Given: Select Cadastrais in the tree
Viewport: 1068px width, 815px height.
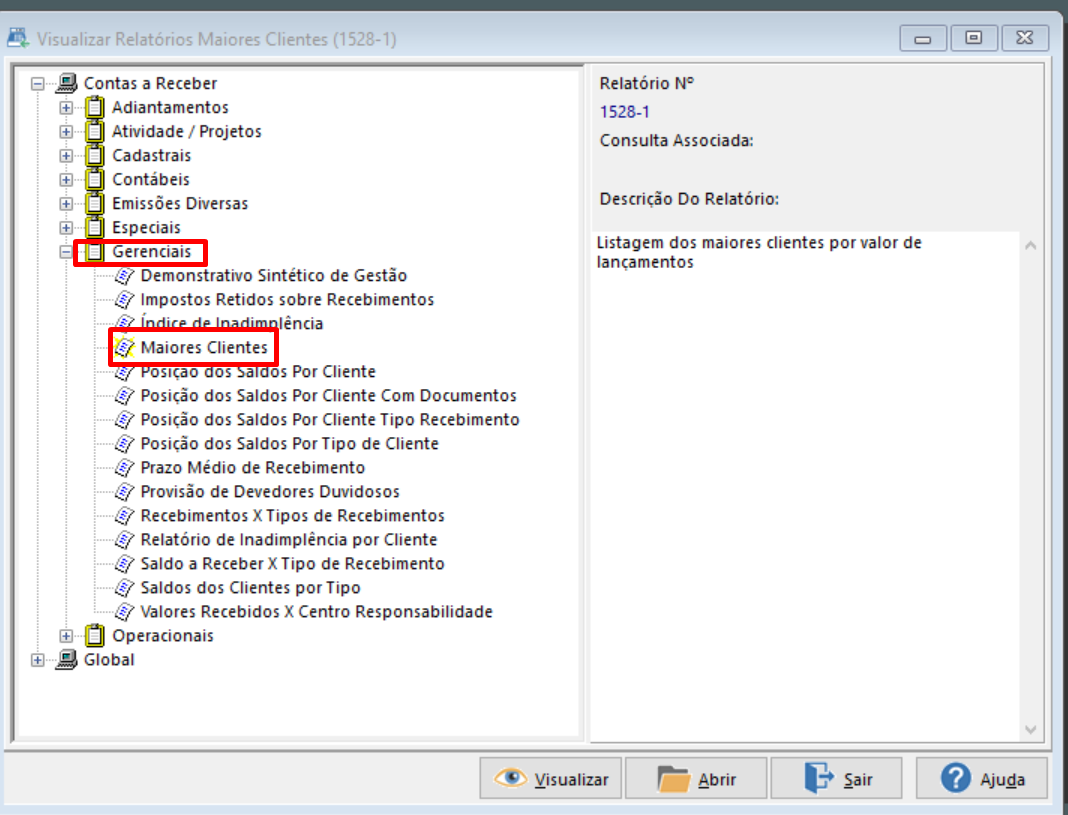Looking at the screenshot, I should 151,155.
